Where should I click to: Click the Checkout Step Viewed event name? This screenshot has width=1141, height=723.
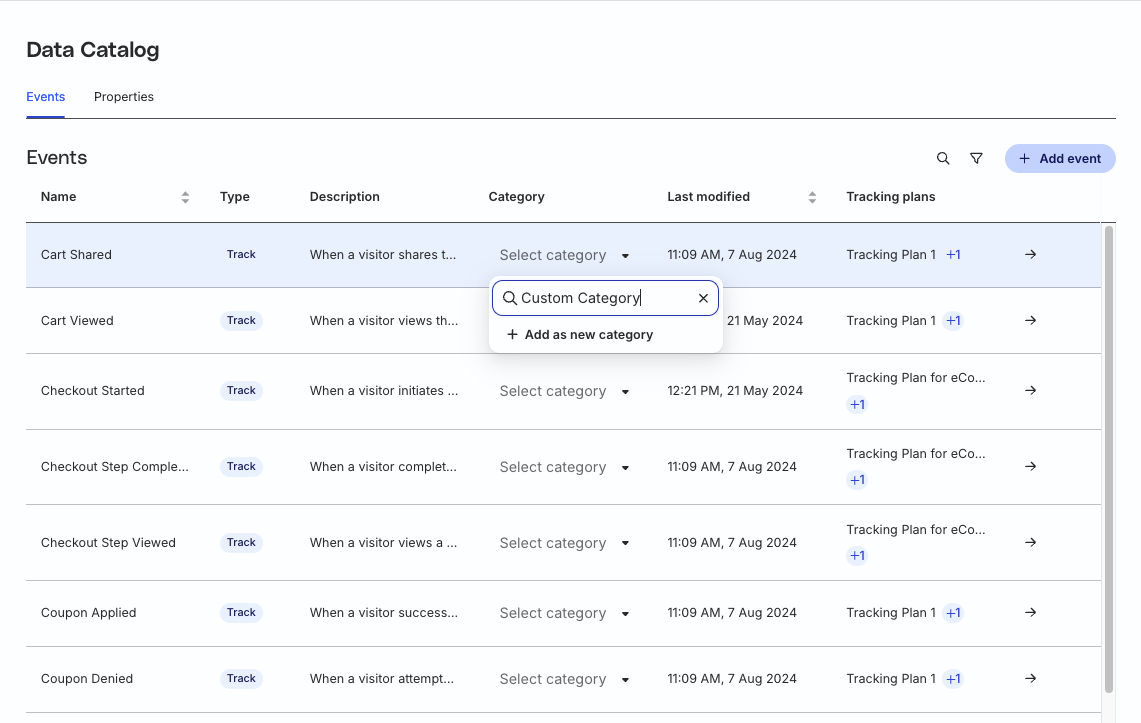[108, 543]
